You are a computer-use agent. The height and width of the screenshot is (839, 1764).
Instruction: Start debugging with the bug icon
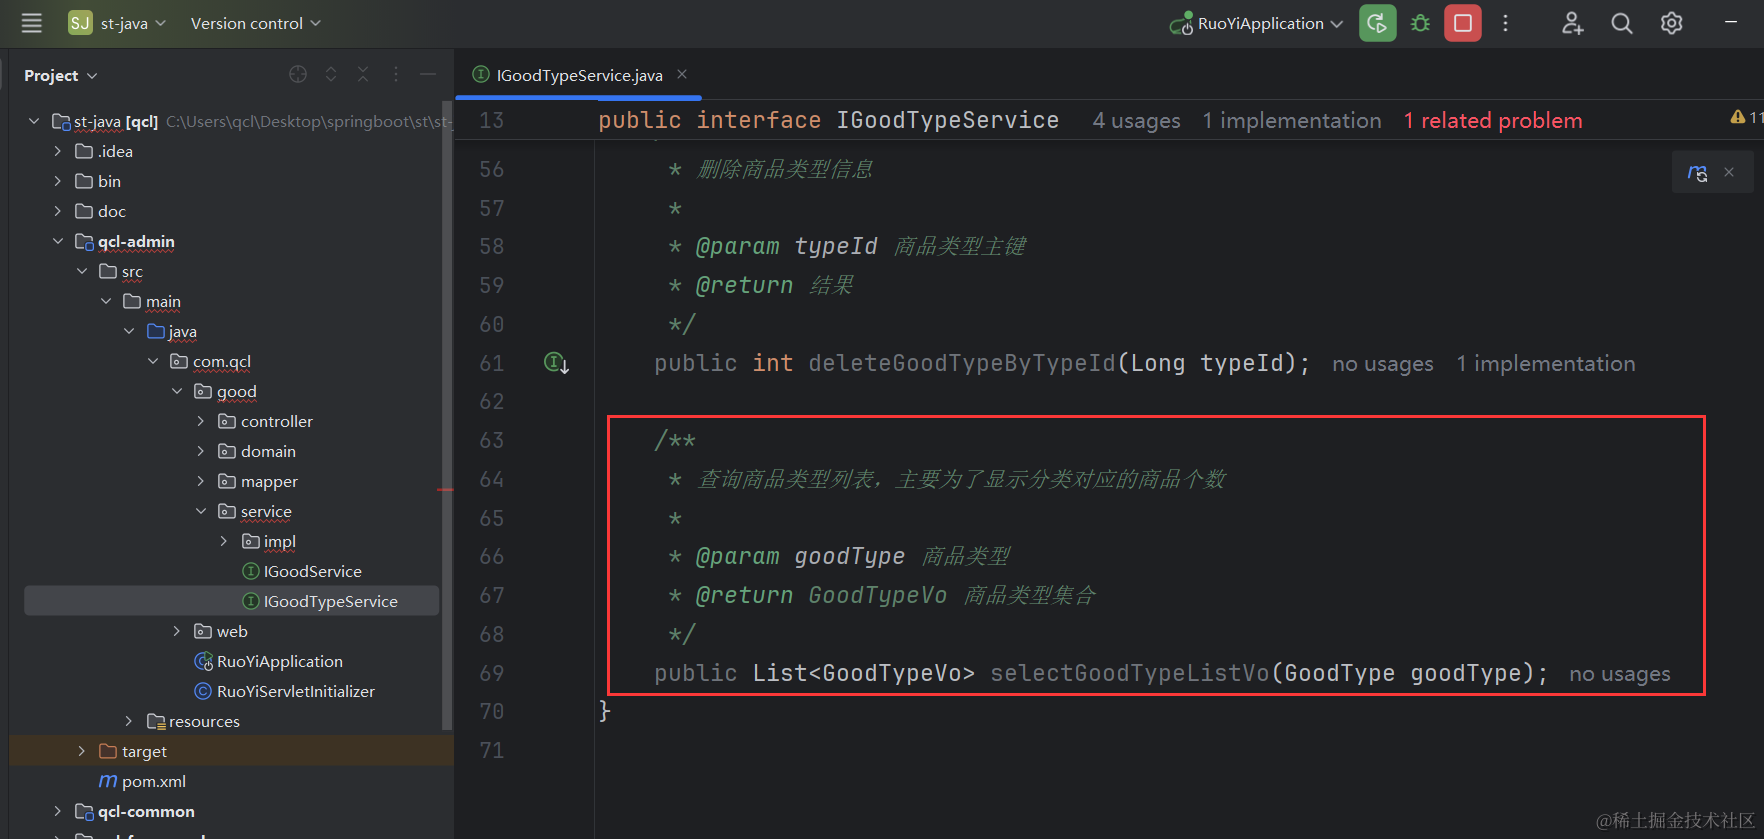pyautogui.click(x=1420, y=23)
